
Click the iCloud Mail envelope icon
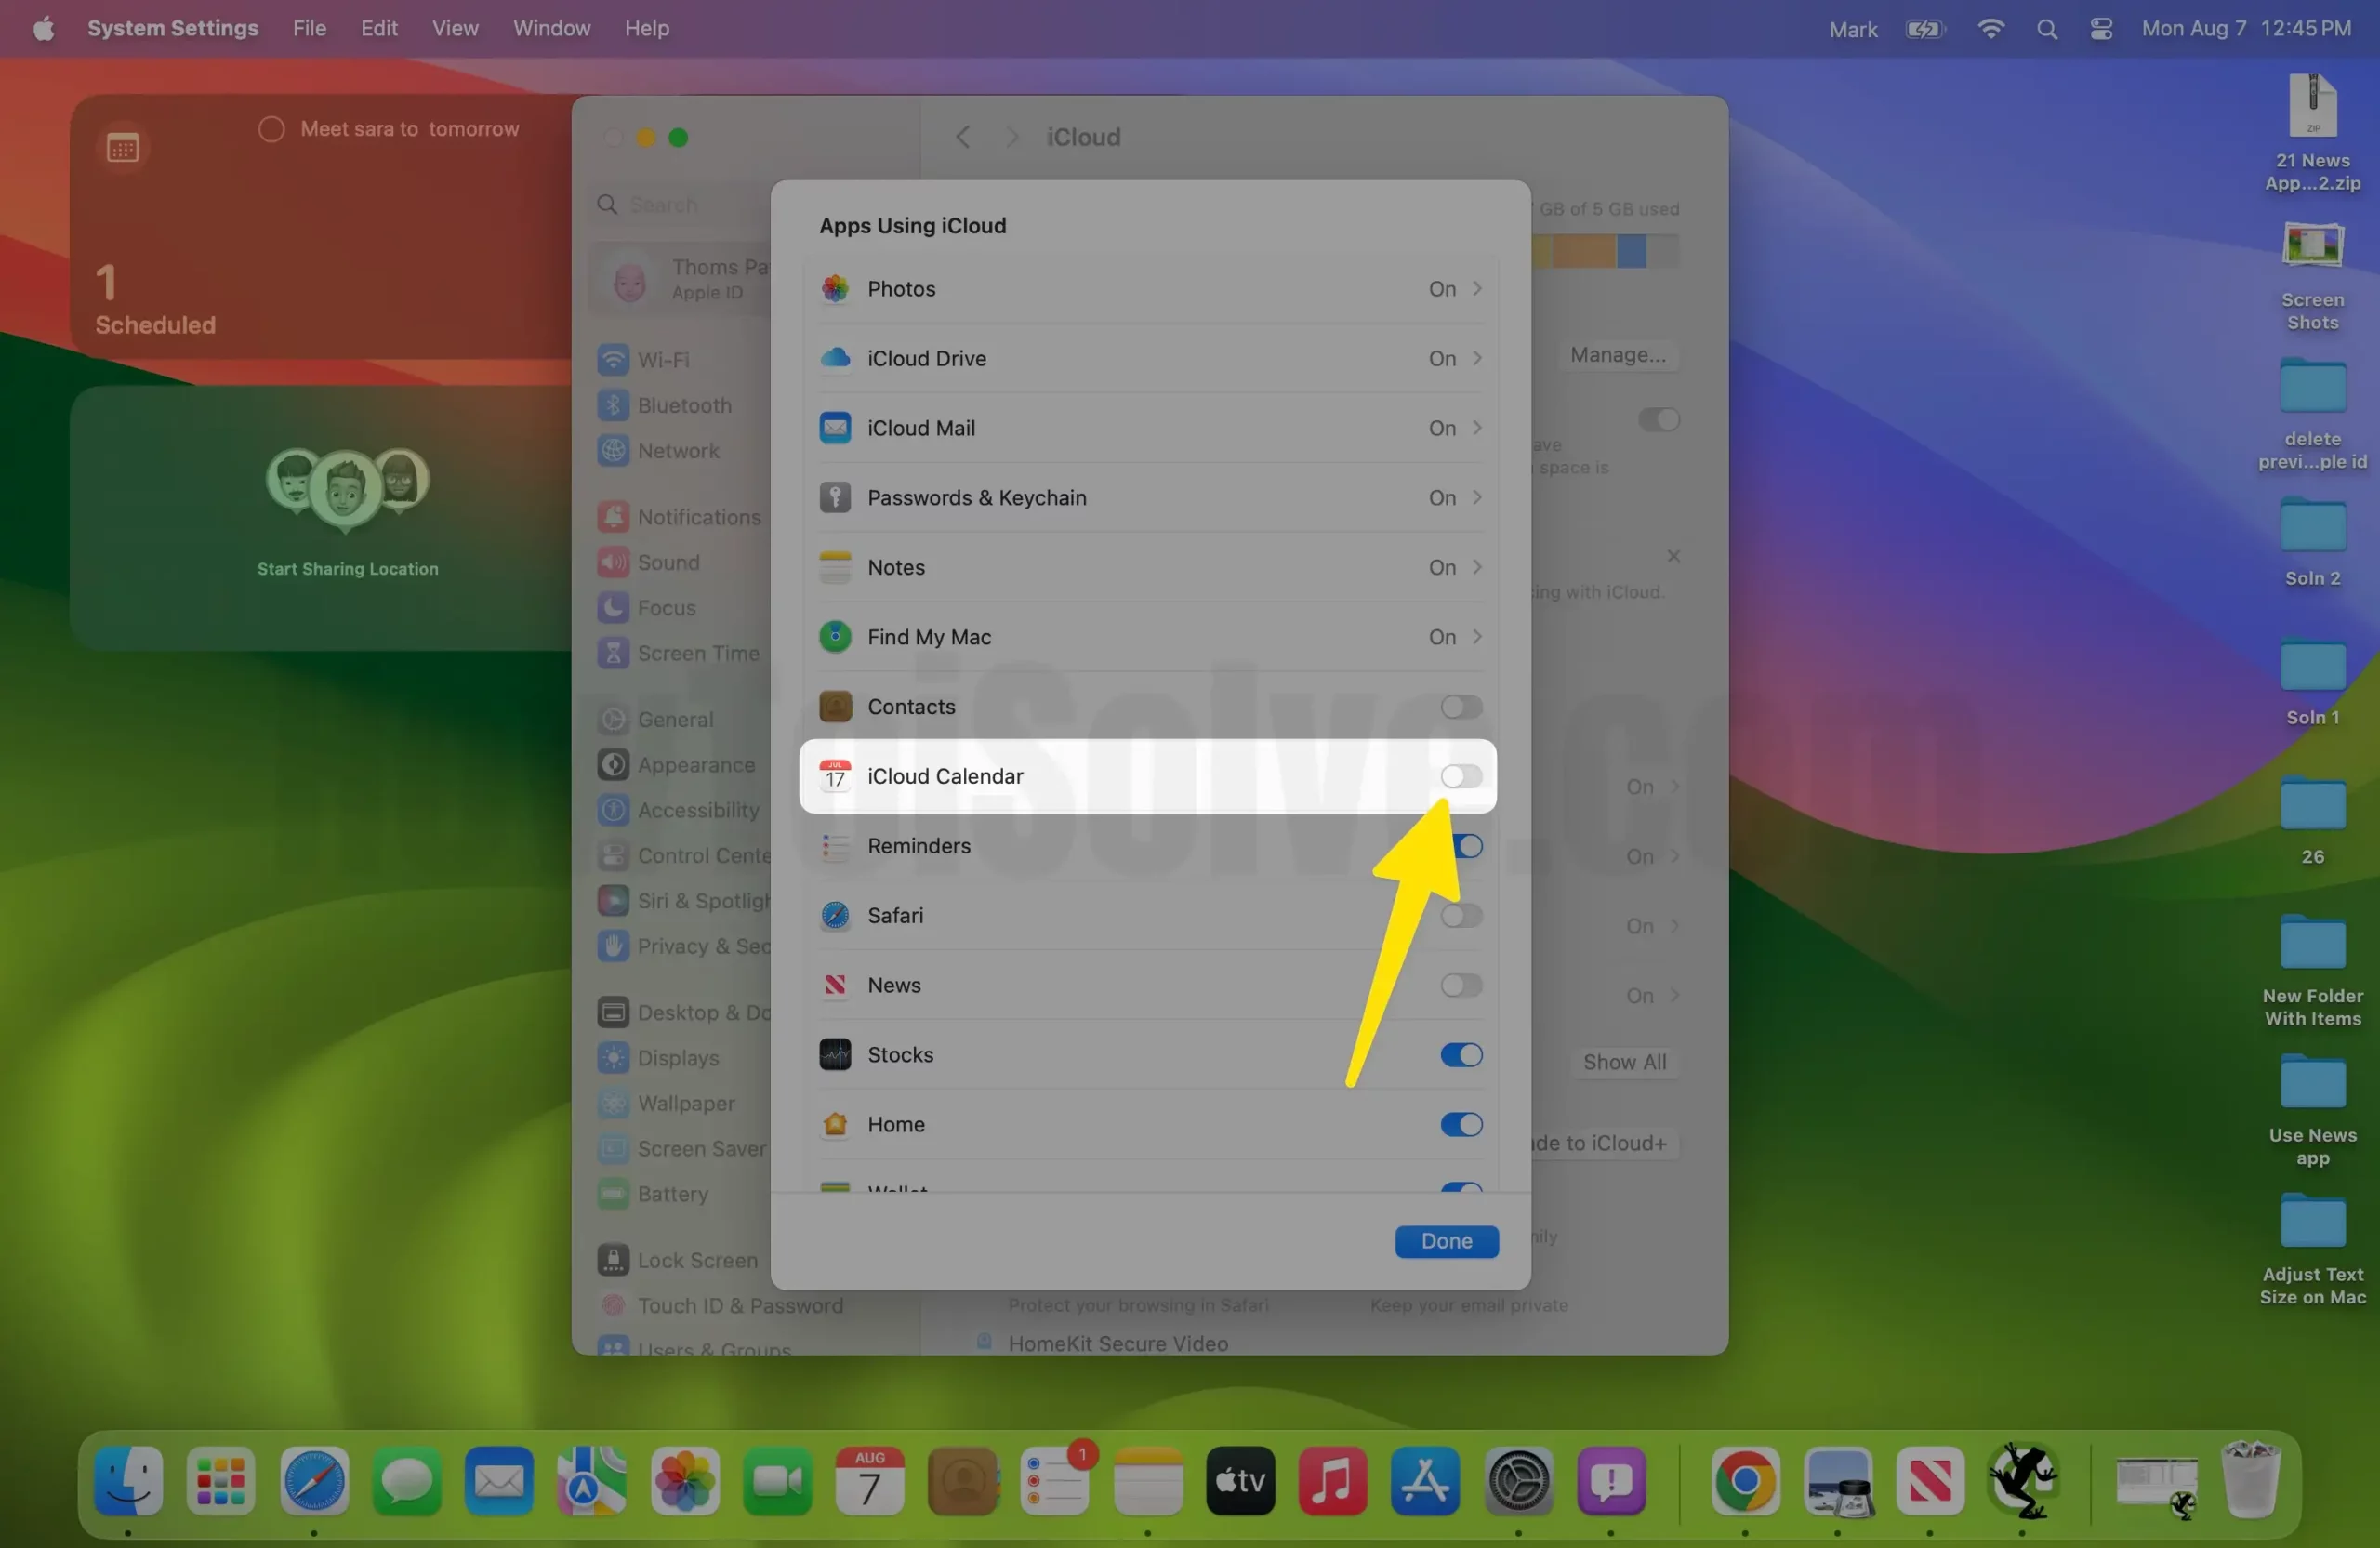(835, 428)
